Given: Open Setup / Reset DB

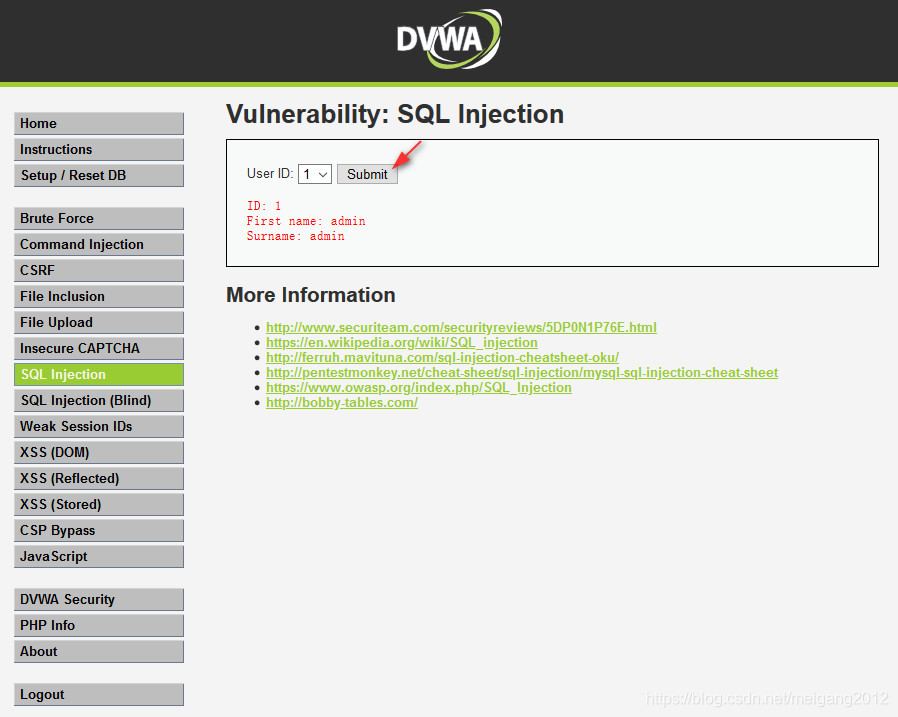Looking at the screenshot, I should pyautogui.click(x=99, y=175).
